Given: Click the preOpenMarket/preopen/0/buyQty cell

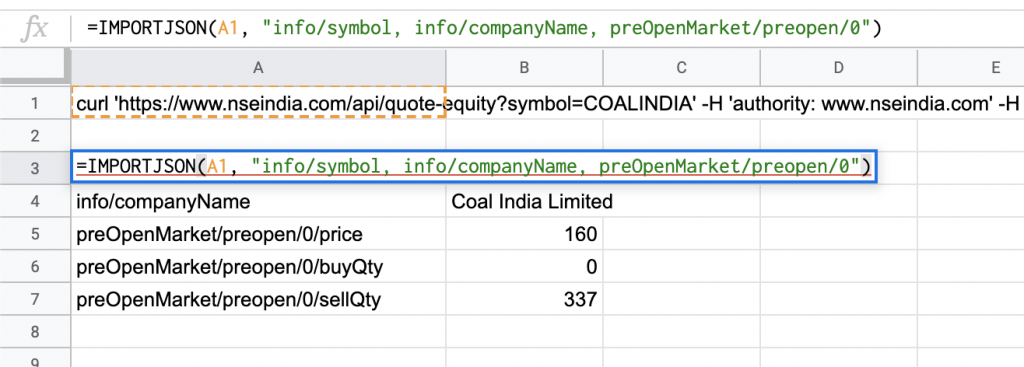Looking at the screenshot, I should [259, 267].
